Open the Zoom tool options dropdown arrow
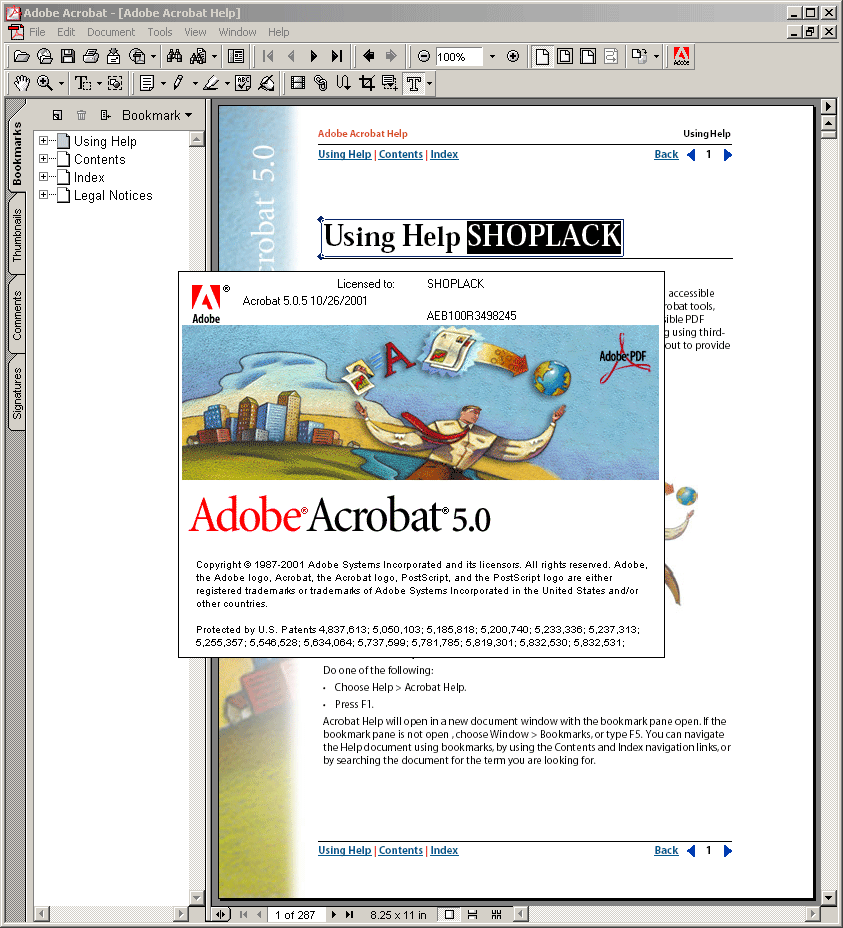 [x=61, y=83]
